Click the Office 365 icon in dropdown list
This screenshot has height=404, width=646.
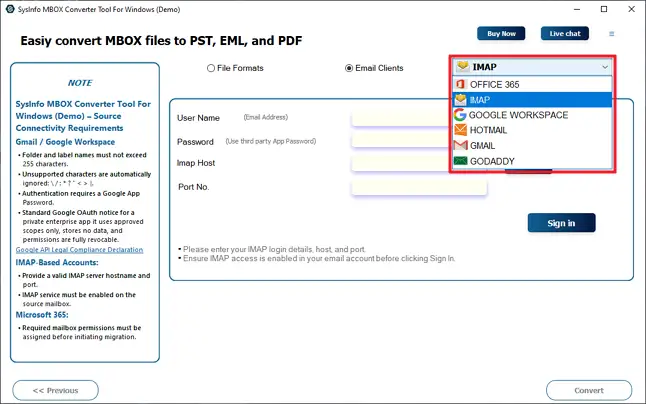point(460,84)
